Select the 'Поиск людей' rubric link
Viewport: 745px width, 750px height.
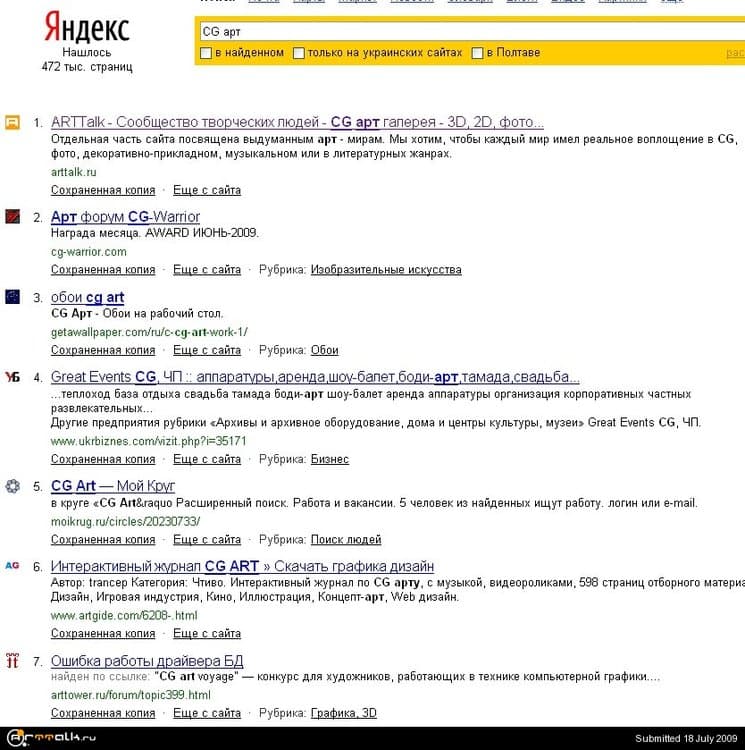coord(345,540)
